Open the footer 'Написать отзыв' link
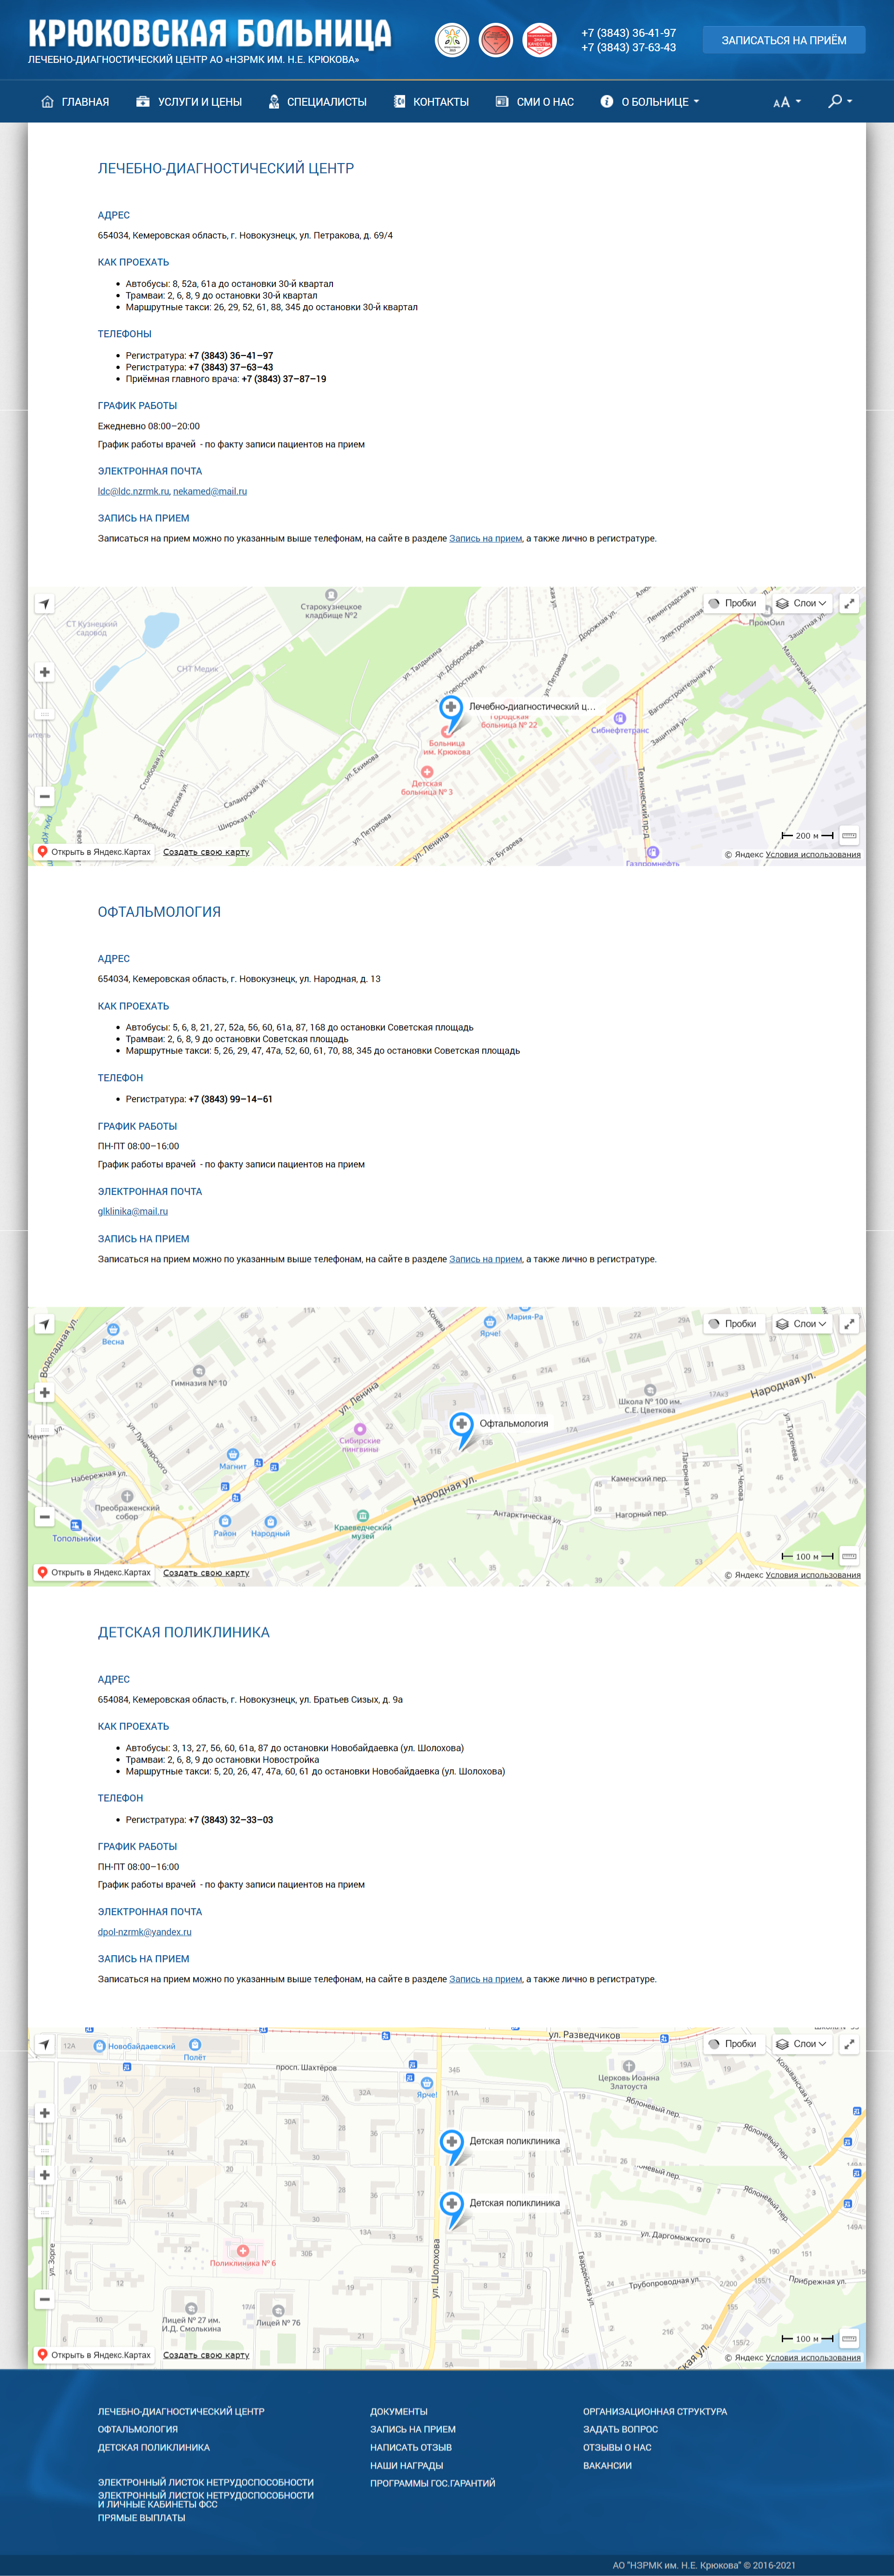 pyautogui.click(x=411, y=2448)
